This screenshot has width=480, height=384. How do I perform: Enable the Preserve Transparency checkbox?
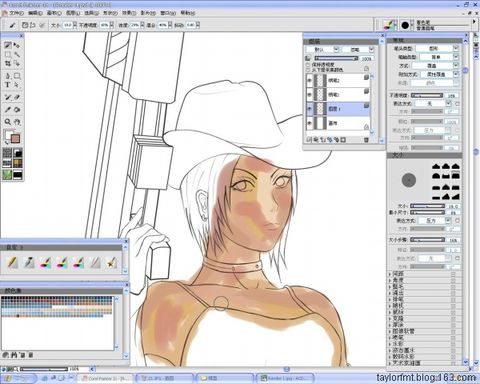[x=308, y=65]
